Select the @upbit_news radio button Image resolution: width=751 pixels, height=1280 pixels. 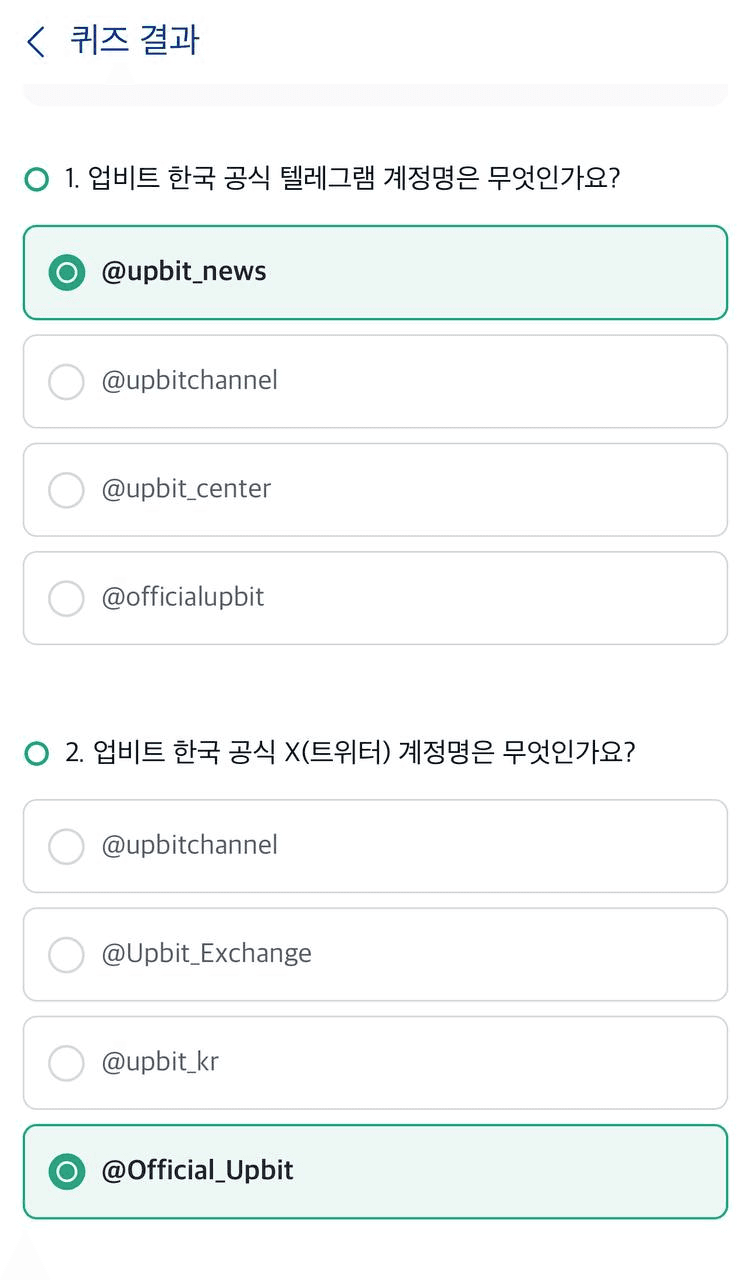(66, 272)
